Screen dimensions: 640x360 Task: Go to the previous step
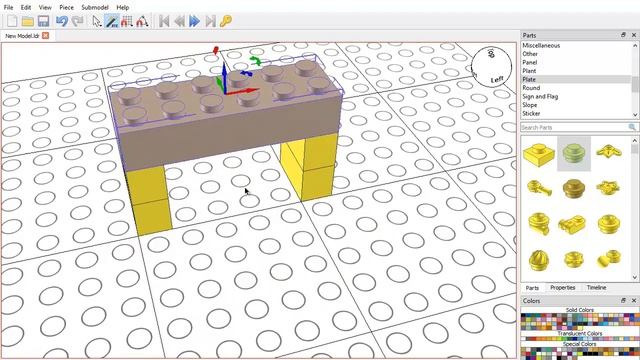click(x=179, y=21)
